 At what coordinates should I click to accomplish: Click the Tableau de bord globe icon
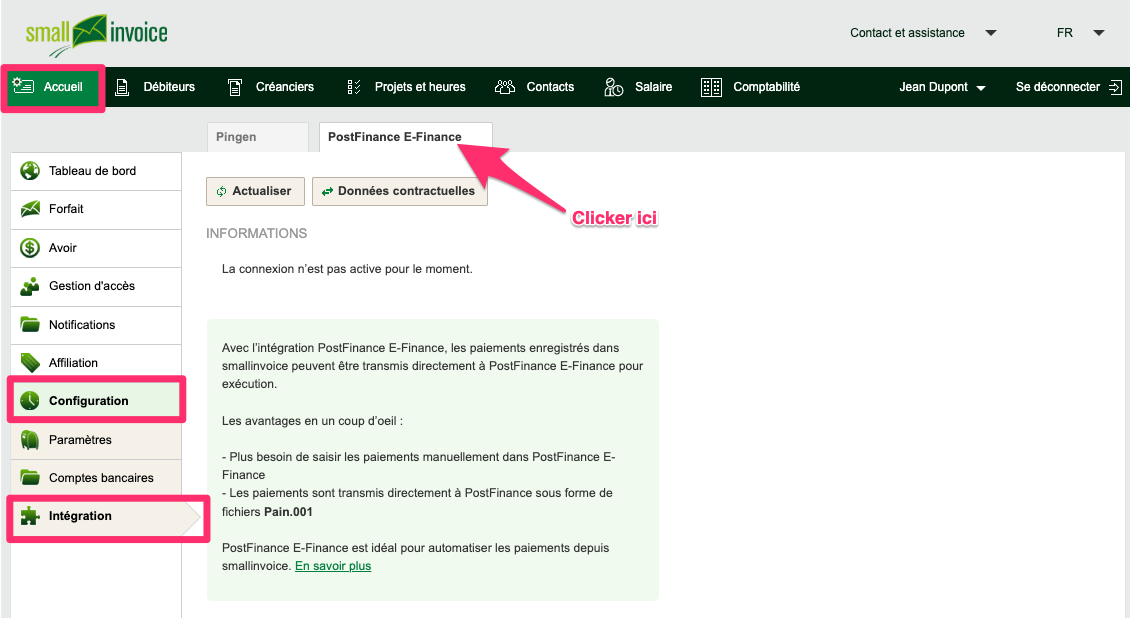[30, 171]
